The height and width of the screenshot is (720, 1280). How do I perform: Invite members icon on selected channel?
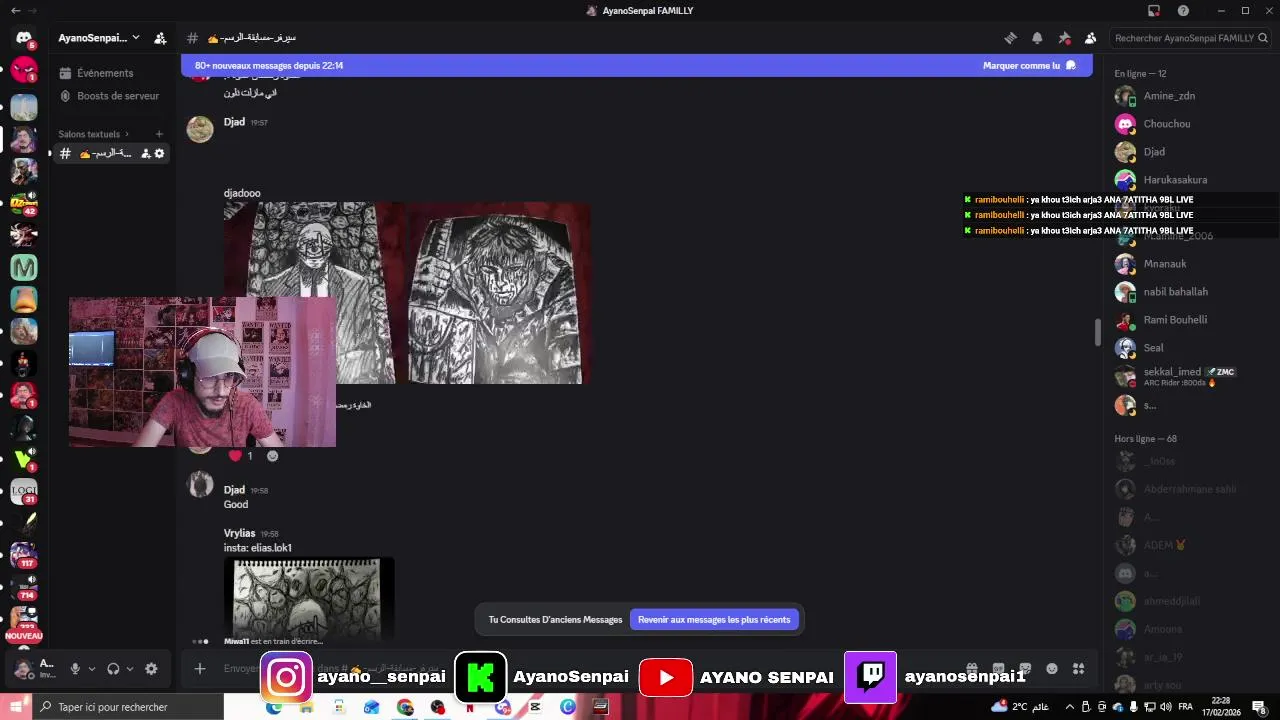pyautogui.click(x=146, y=153)
